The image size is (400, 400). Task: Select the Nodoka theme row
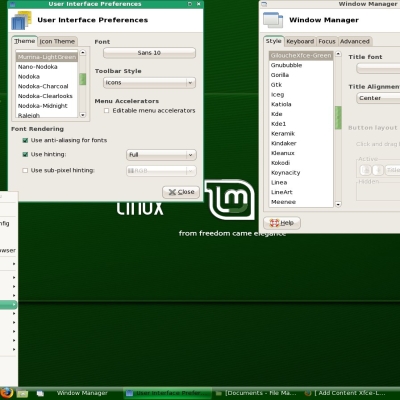(47, 76)
